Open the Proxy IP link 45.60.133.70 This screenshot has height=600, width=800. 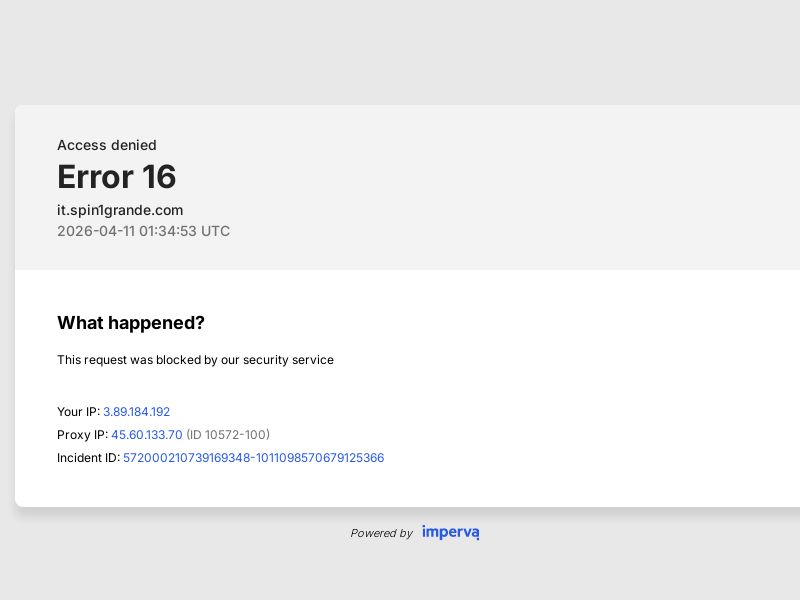click(147, 435)
